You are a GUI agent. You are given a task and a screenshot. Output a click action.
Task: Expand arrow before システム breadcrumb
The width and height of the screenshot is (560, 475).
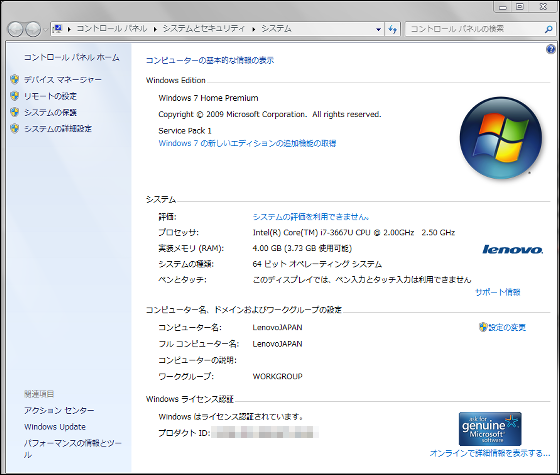click(253, 29)
